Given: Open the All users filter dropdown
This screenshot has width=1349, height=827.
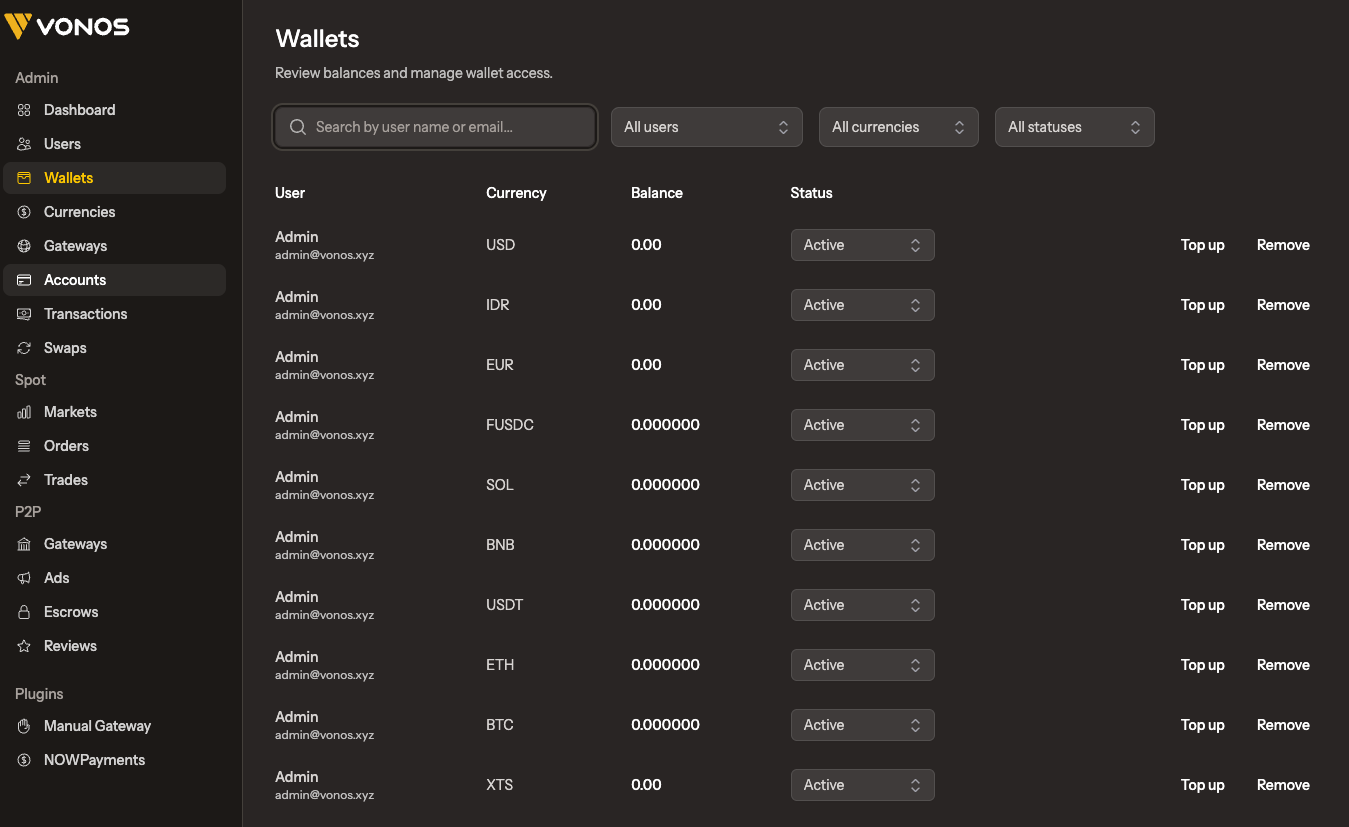Looking at the screenshot, I should 707,127.
